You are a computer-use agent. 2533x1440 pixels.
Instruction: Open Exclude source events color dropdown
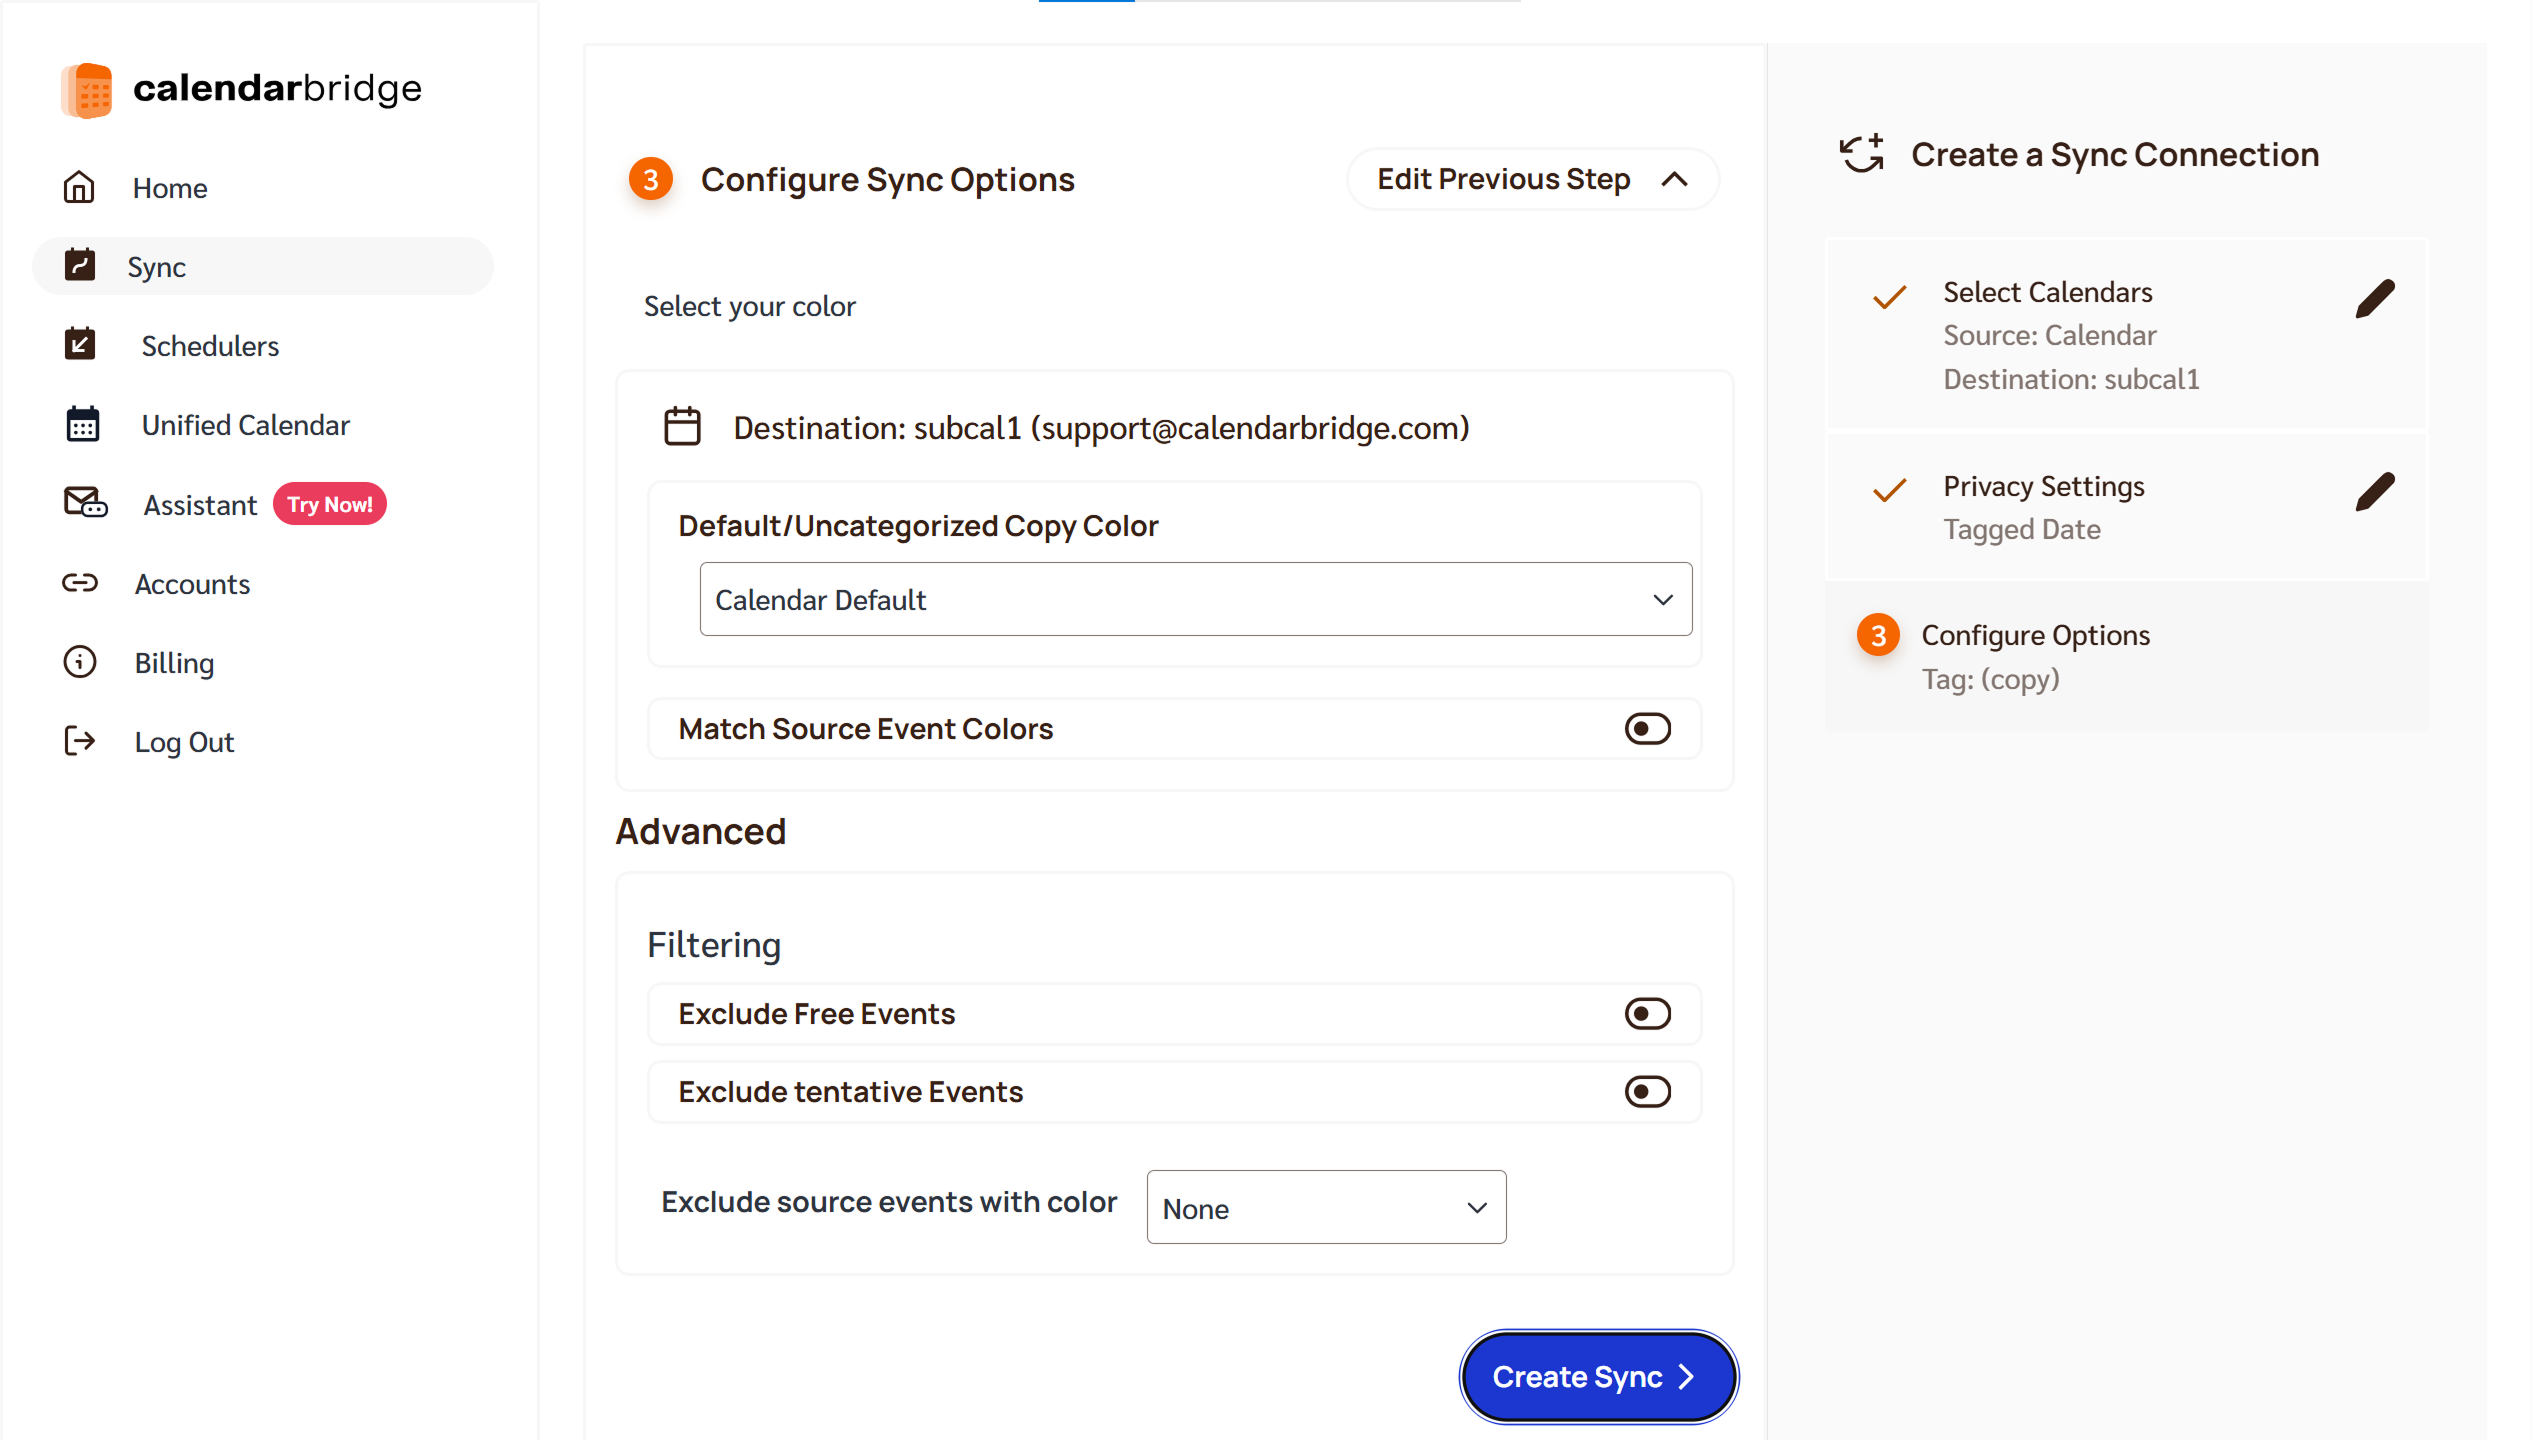coord(1326,1208)
